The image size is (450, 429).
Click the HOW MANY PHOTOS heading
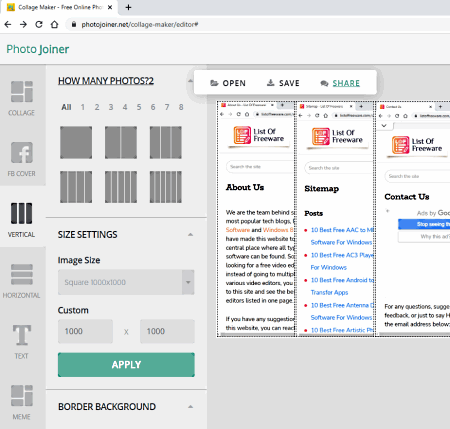pyautogui.click(x=106, y=81)
